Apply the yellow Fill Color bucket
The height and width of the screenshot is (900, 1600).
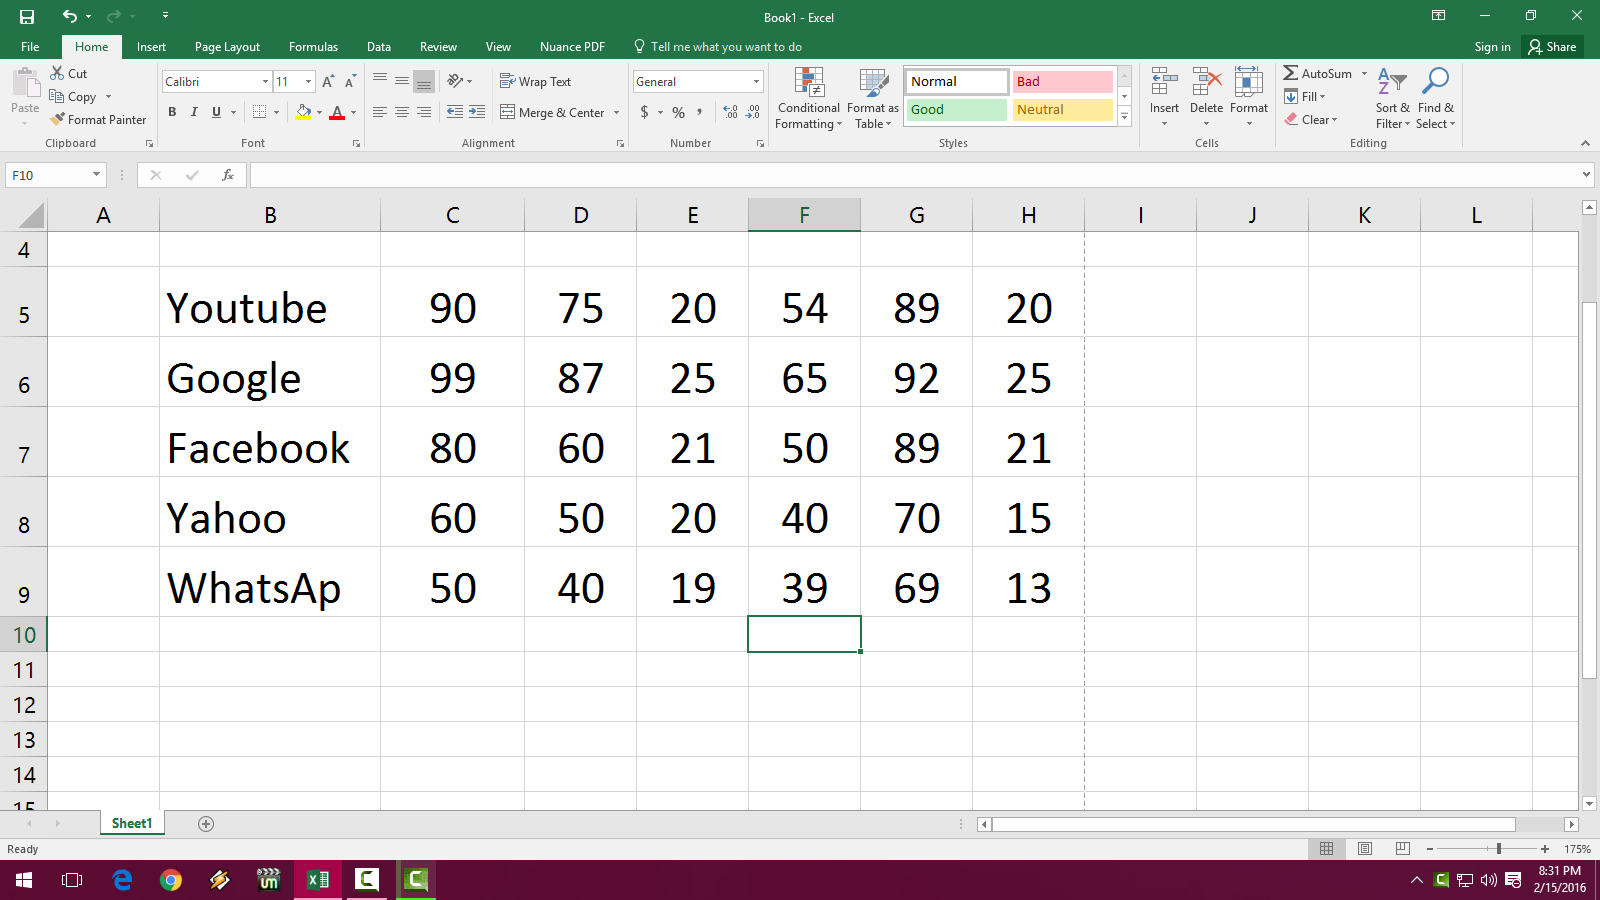304,112
